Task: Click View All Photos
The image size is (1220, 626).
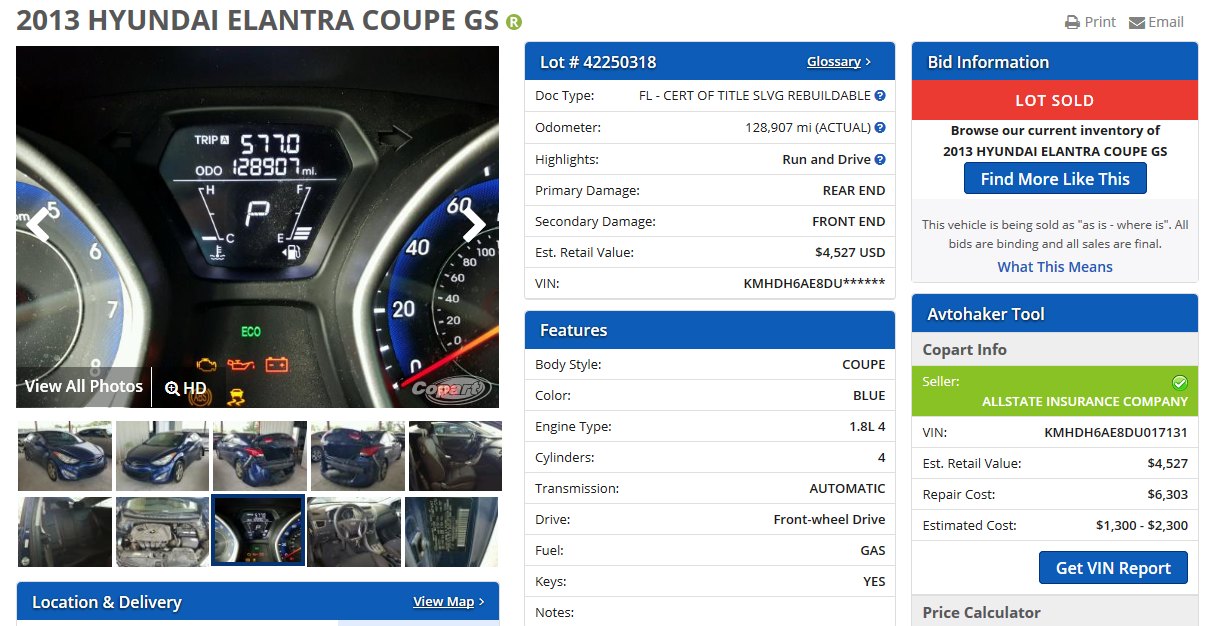Action: pyautogui.click(x=84, y=386)
